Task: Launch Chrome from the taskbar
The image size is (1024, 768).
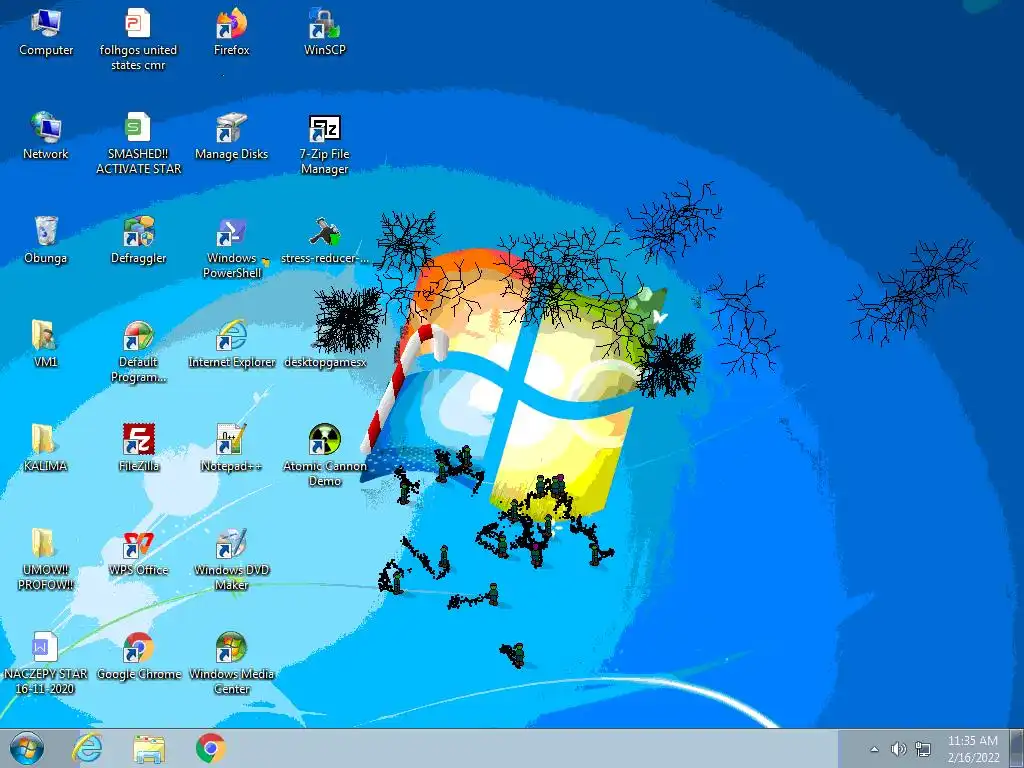Action: click(210, 748)
